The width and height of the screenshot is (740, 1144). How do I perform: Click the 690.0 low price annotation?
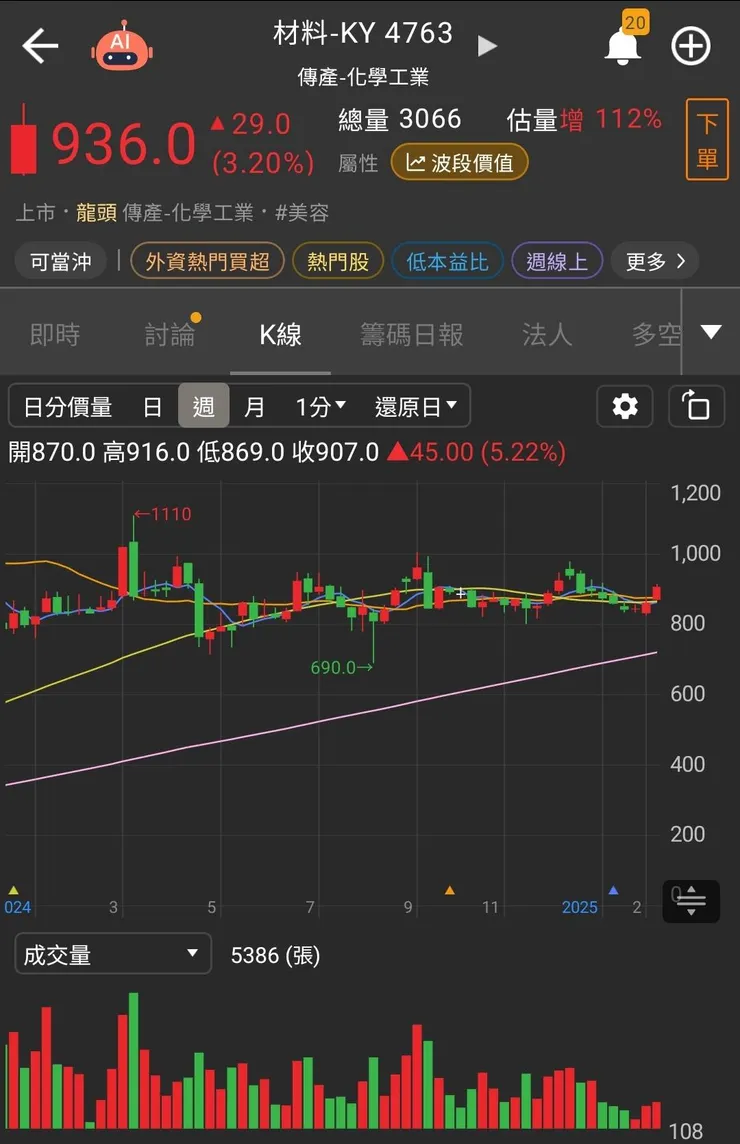tap(342, 667)
